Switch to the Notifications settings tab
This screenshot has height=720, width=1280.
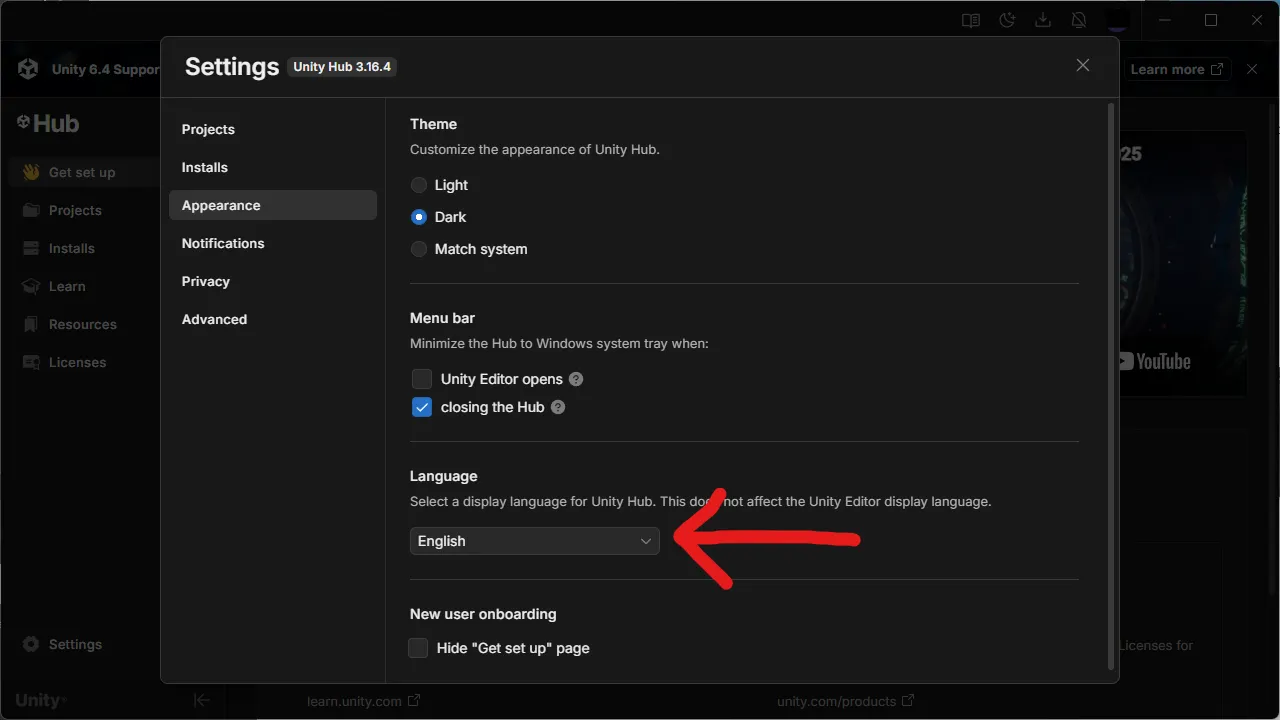coord(223,243)
